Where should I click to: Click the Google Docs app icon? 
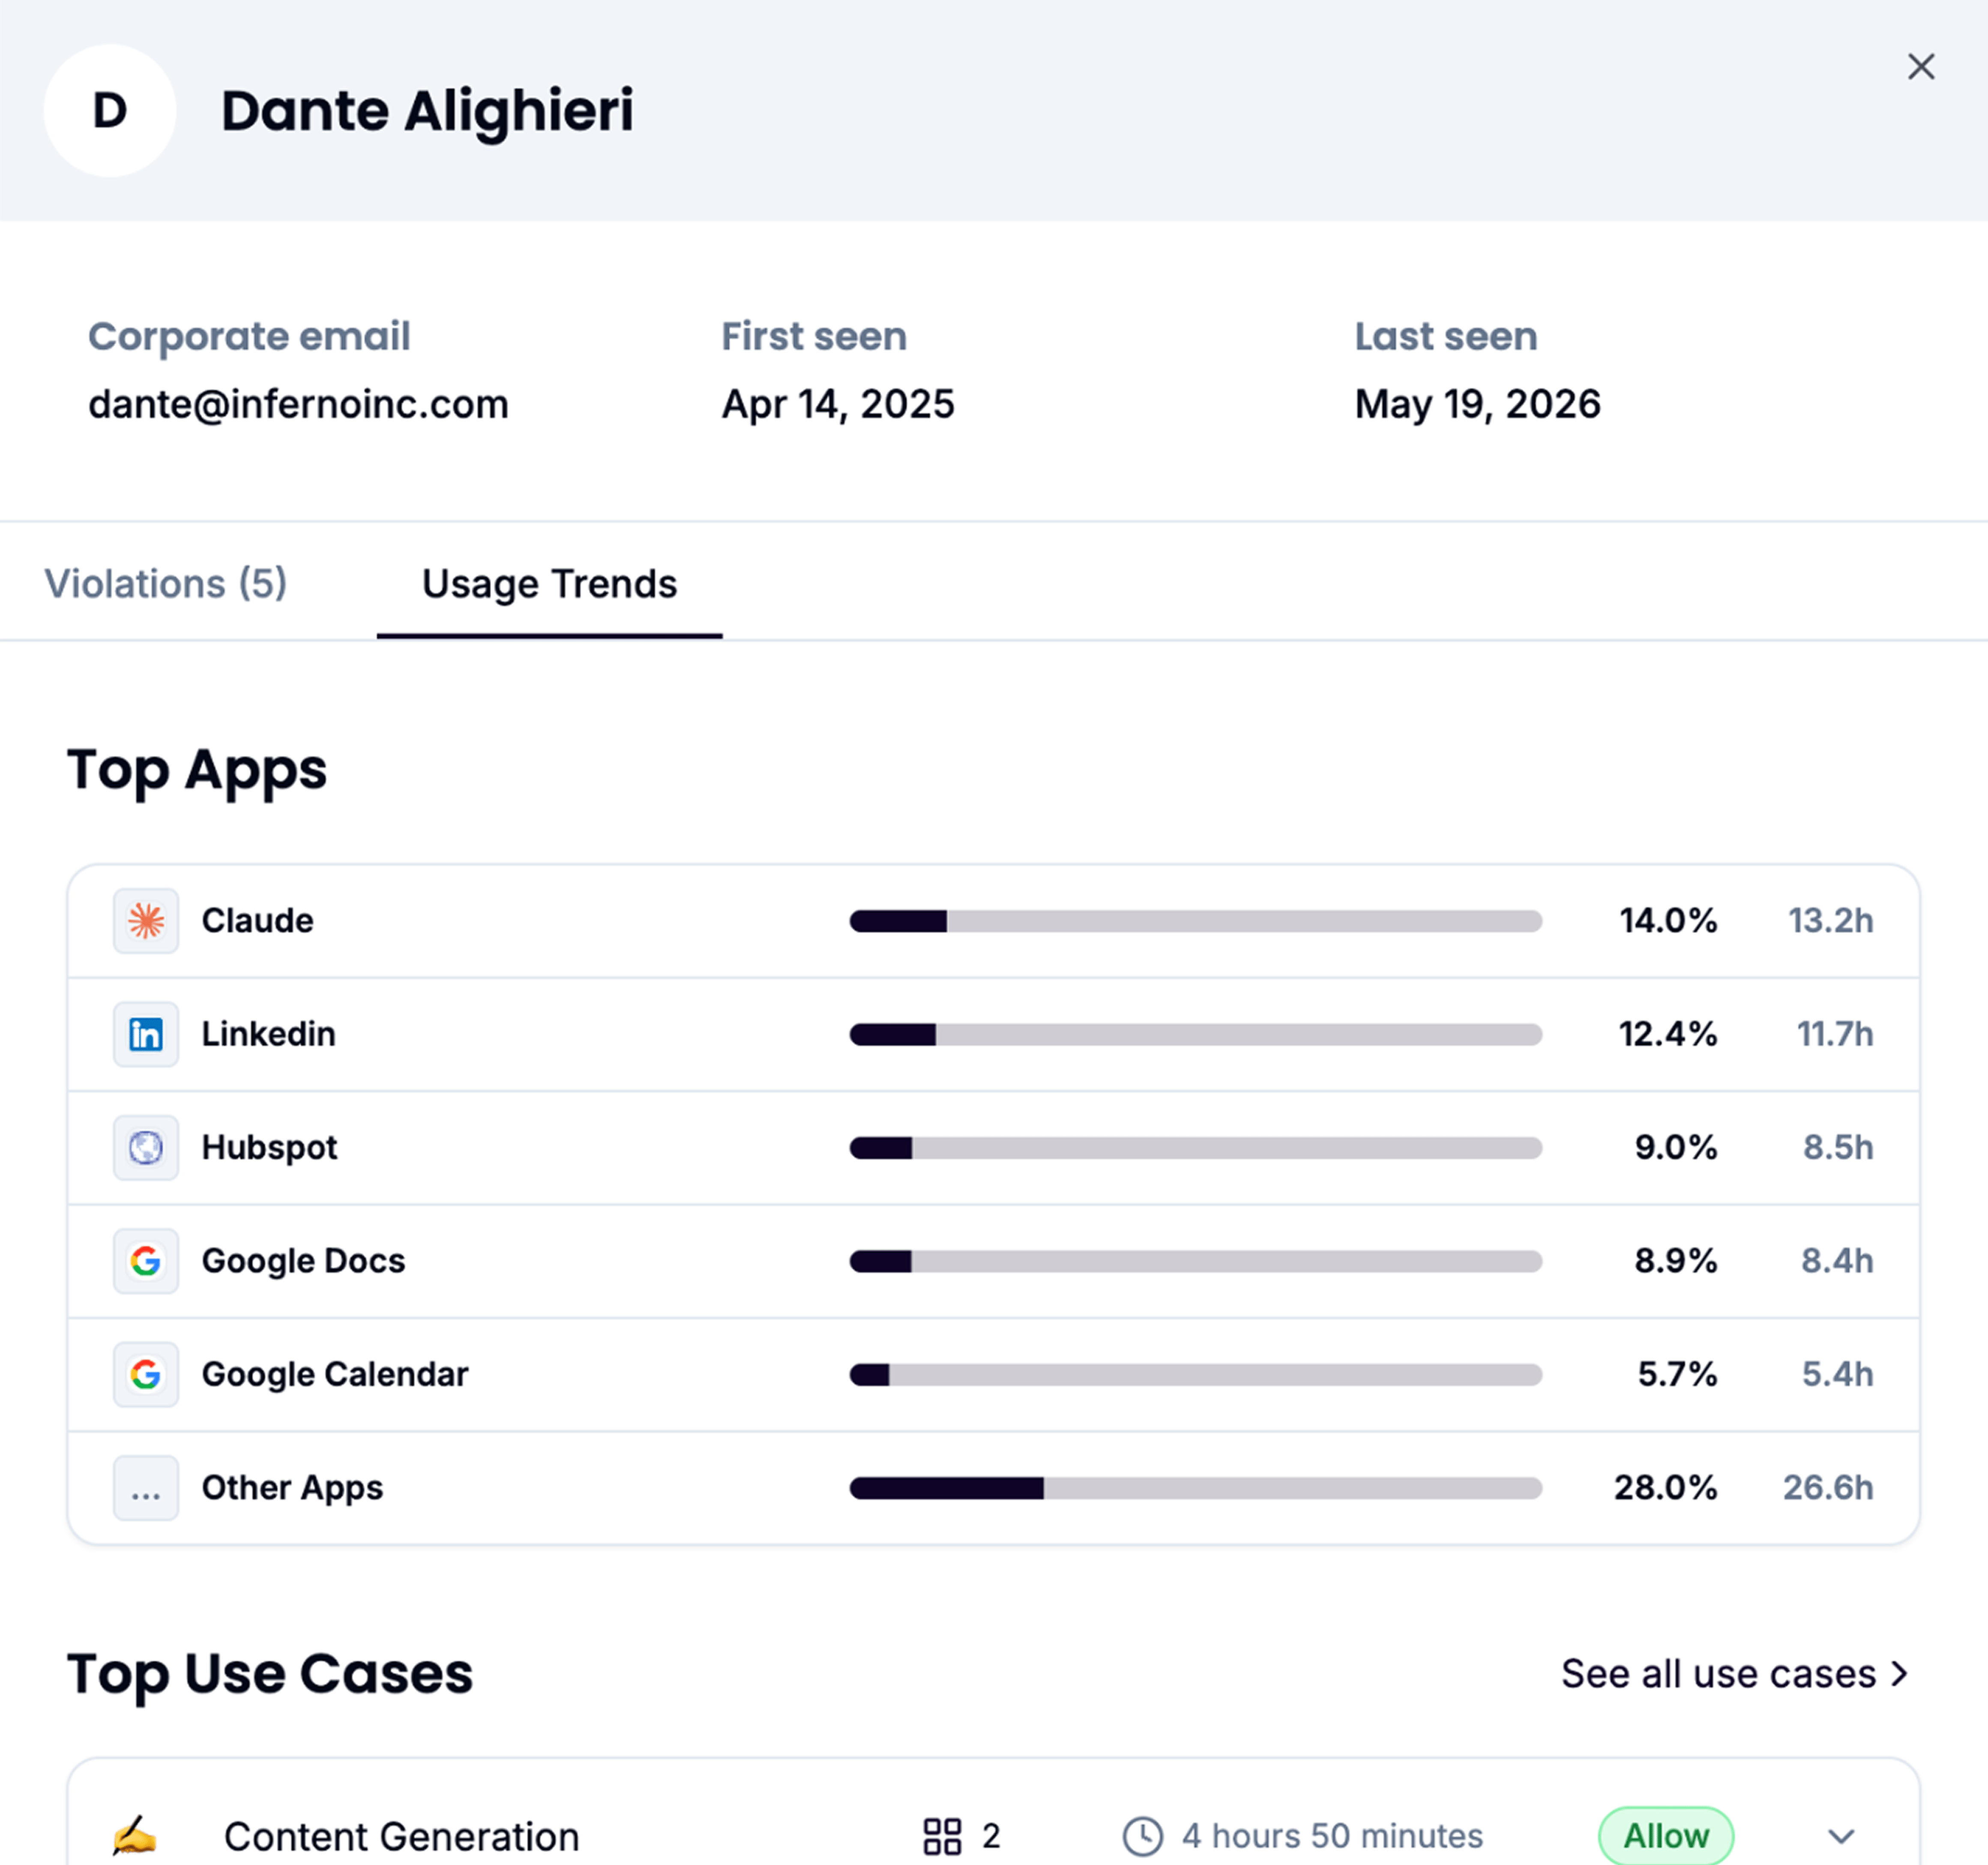pyautogui.click(x=146, y=1261)
